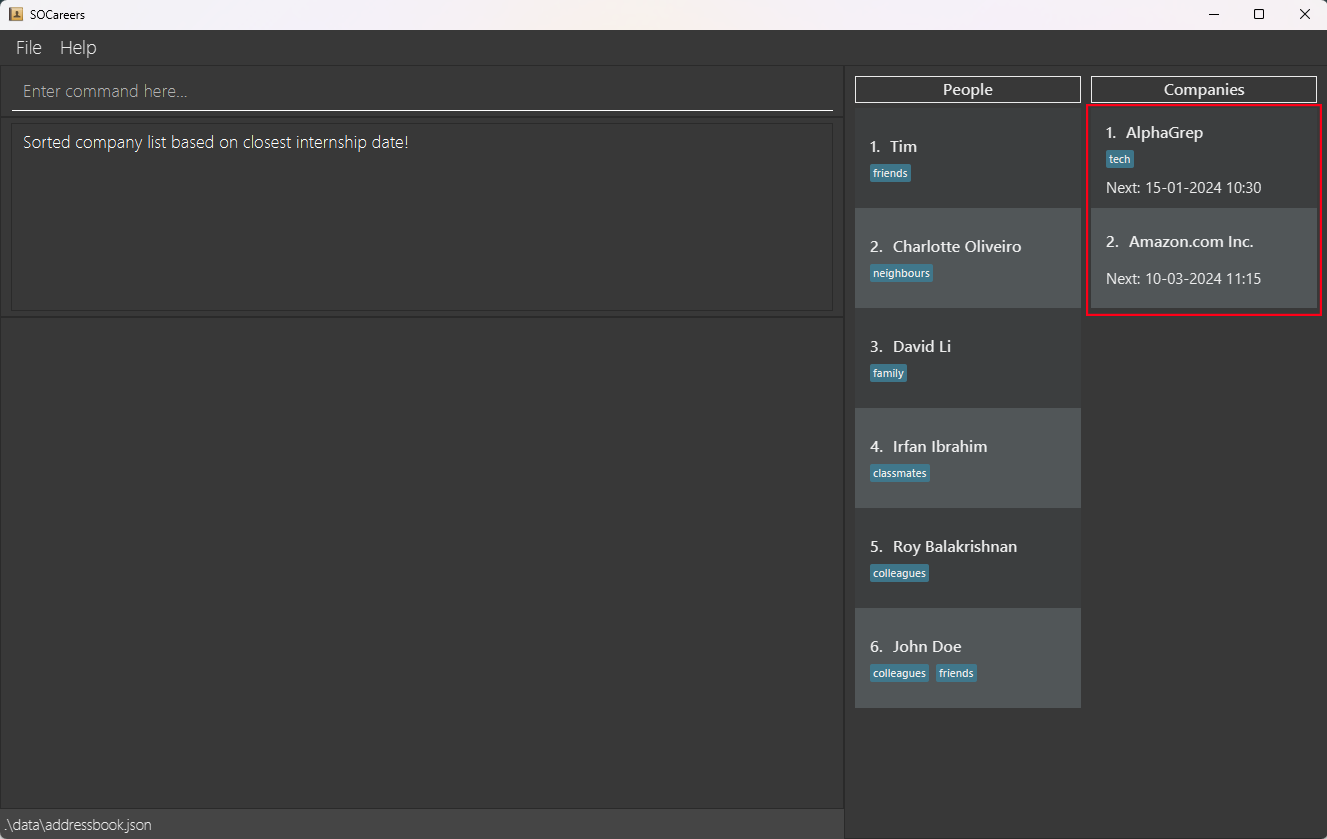Screen dimensions: 1327x839
Task: Click the SOCareers app icon in title bar
Action: pos(16,14)
